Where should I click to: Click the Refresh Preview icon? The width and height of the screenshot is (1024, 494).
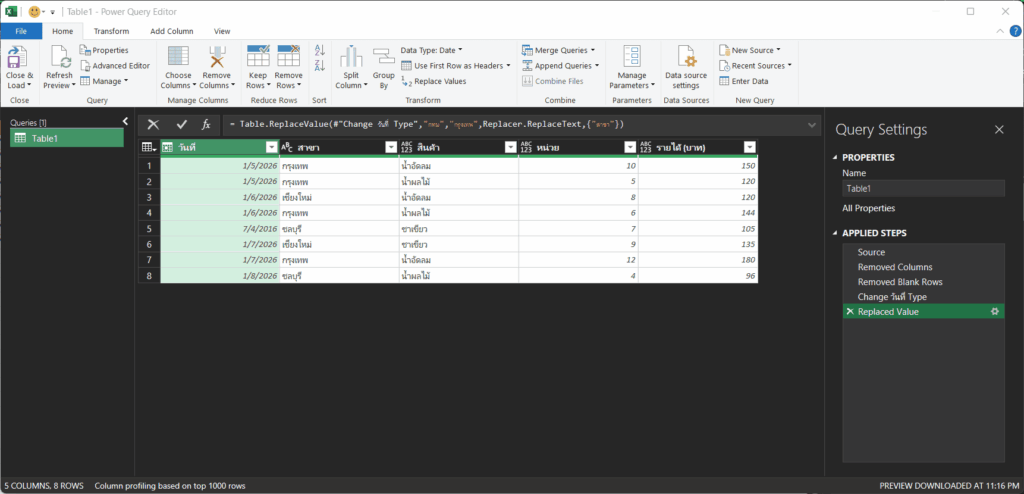click(60, 57)
